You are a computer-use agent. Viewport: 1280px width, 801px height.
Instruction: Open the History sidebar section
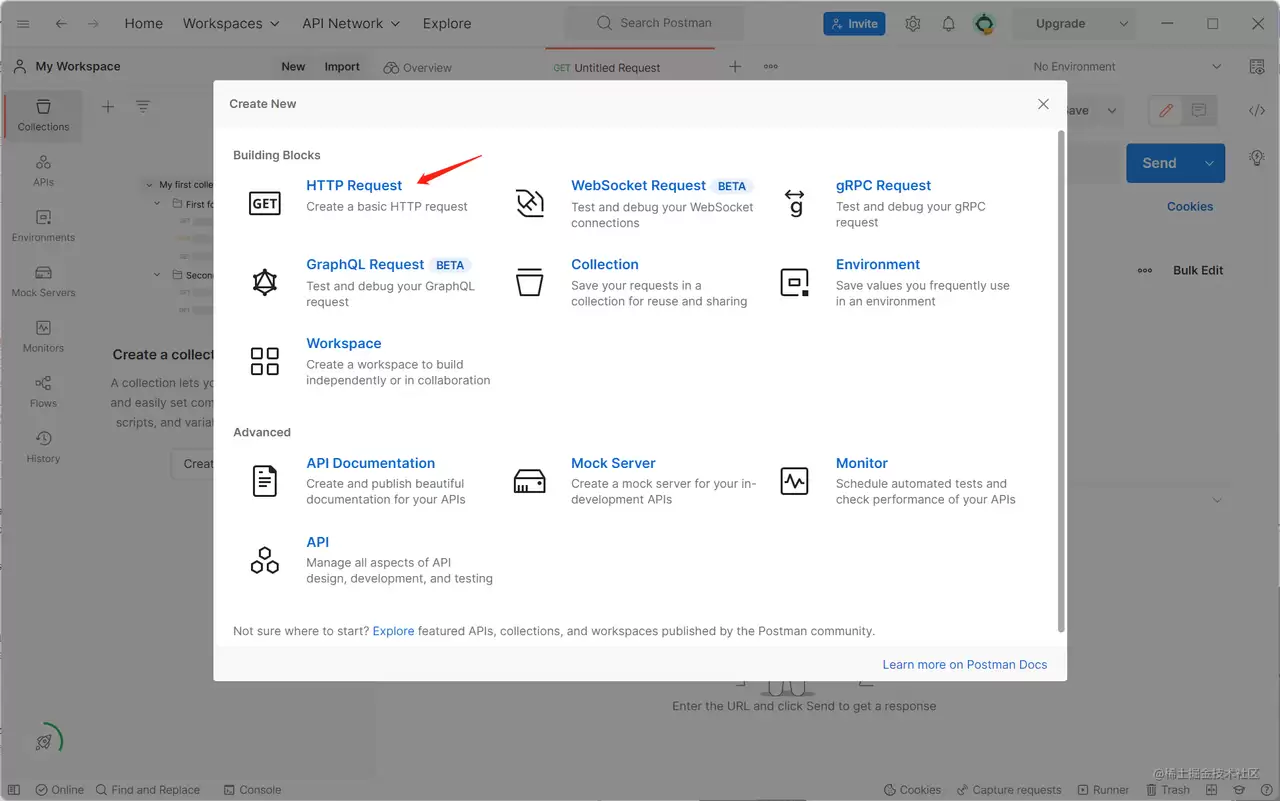click(x=43, y=446)
